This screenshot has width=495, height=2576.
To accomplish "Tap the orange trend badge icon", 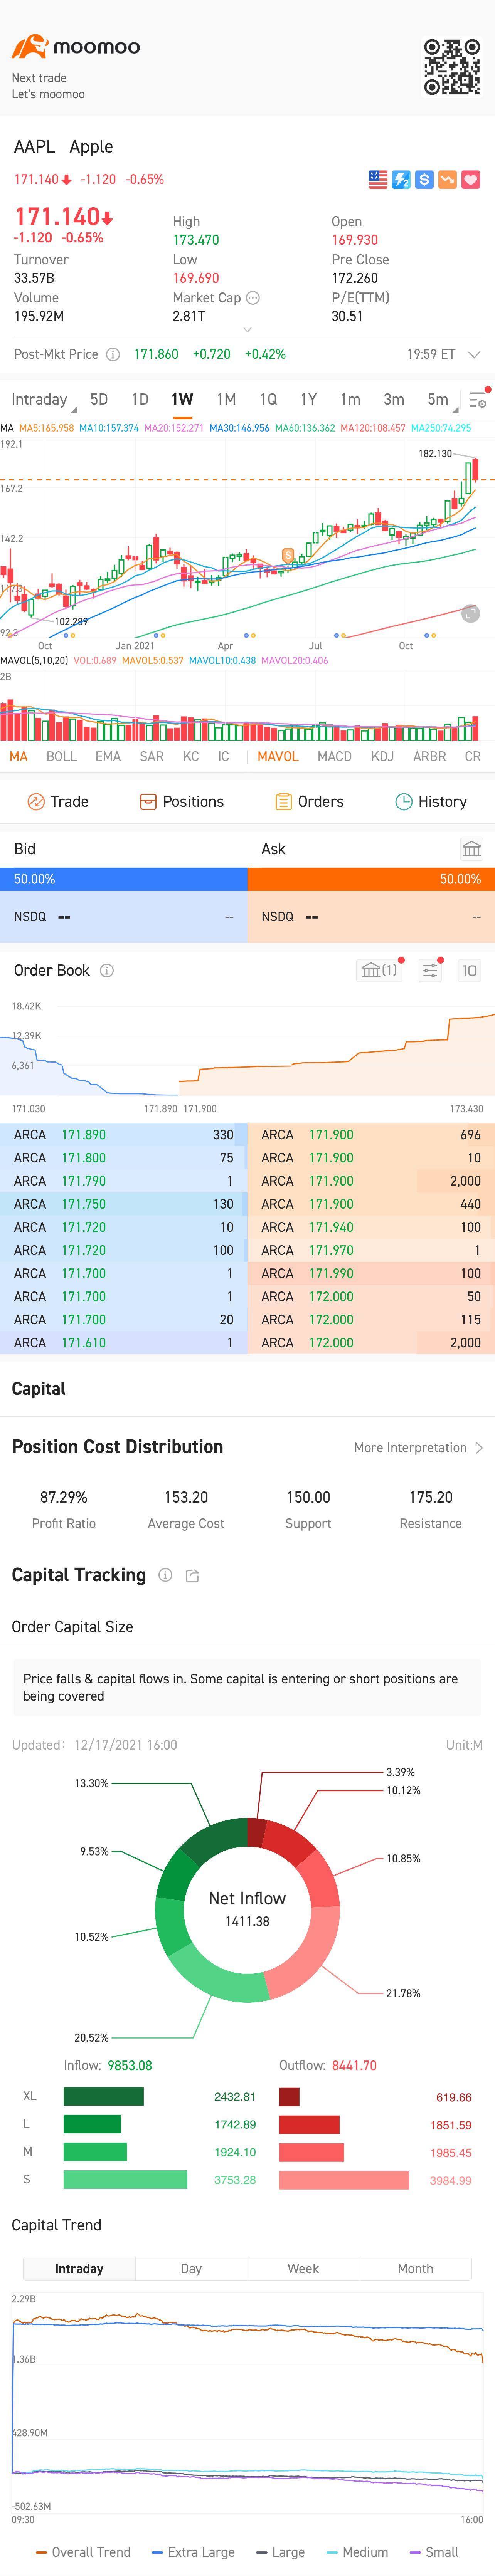I will coord(447,180).
